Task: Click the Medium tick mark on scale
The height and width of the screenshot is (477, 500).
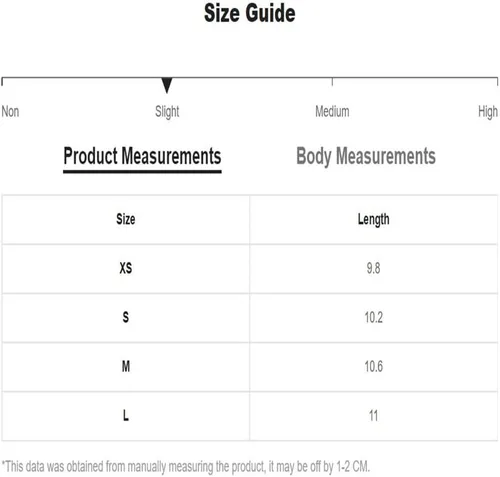Action: point(332,82)
